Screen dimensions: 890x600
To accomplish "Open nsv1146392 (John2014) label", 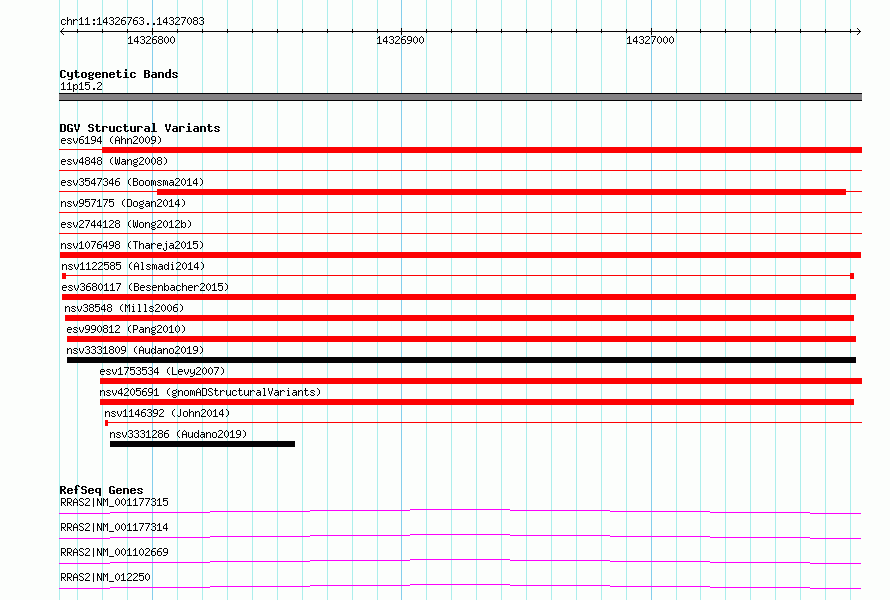I will [167, 413].
